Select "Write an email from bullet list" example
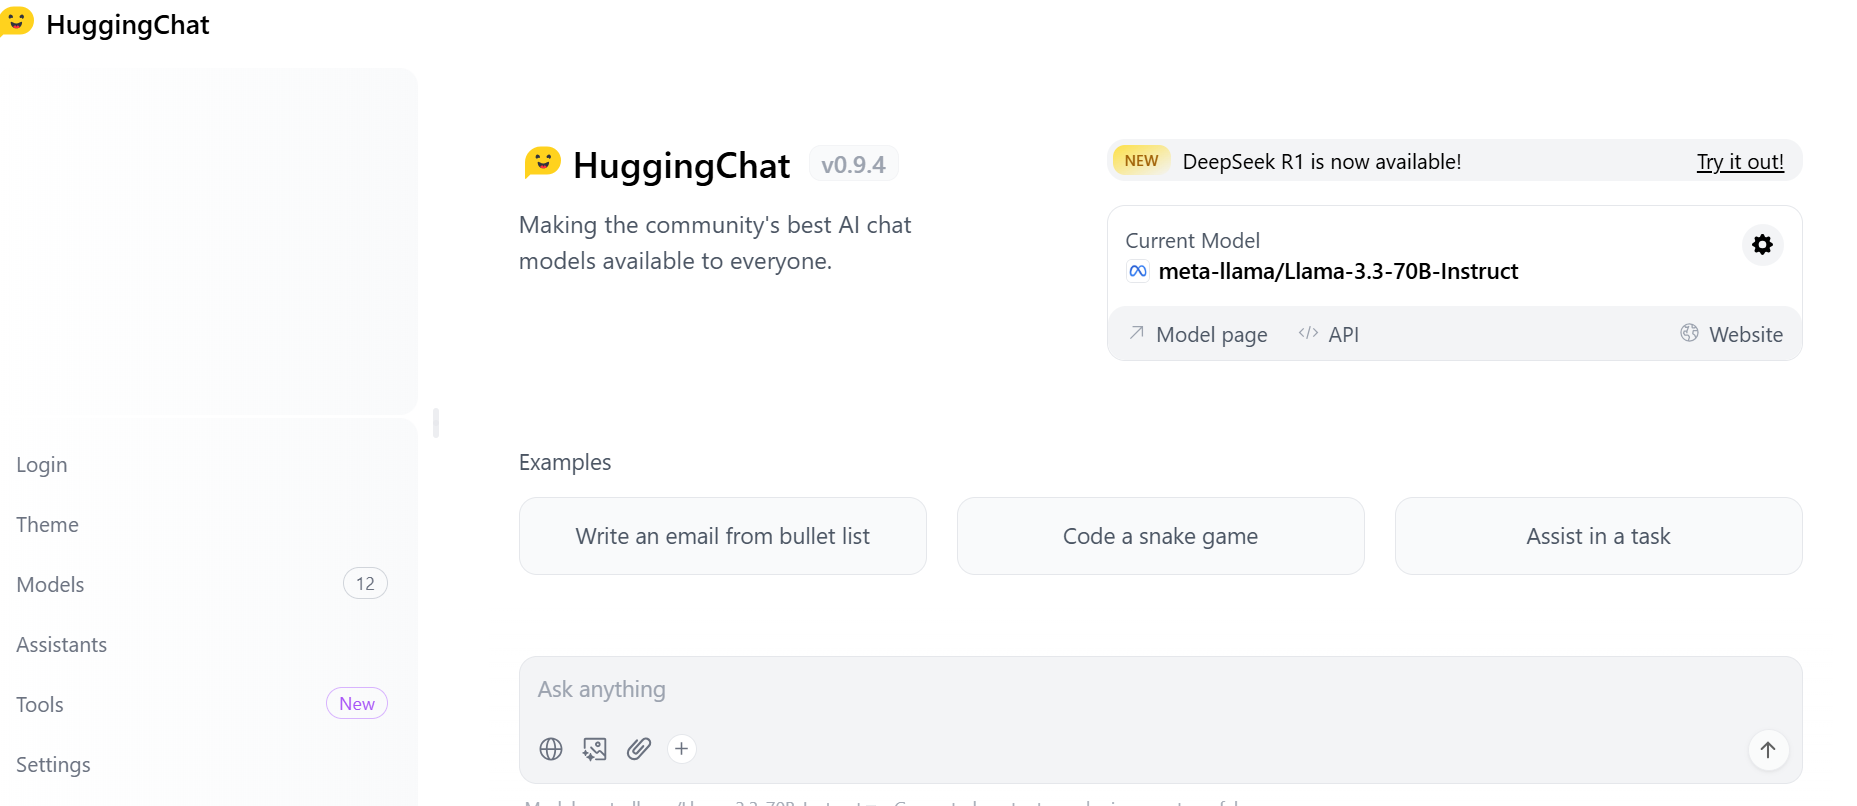The width and height of the screenshot is (1857, 806). point(722,536)
